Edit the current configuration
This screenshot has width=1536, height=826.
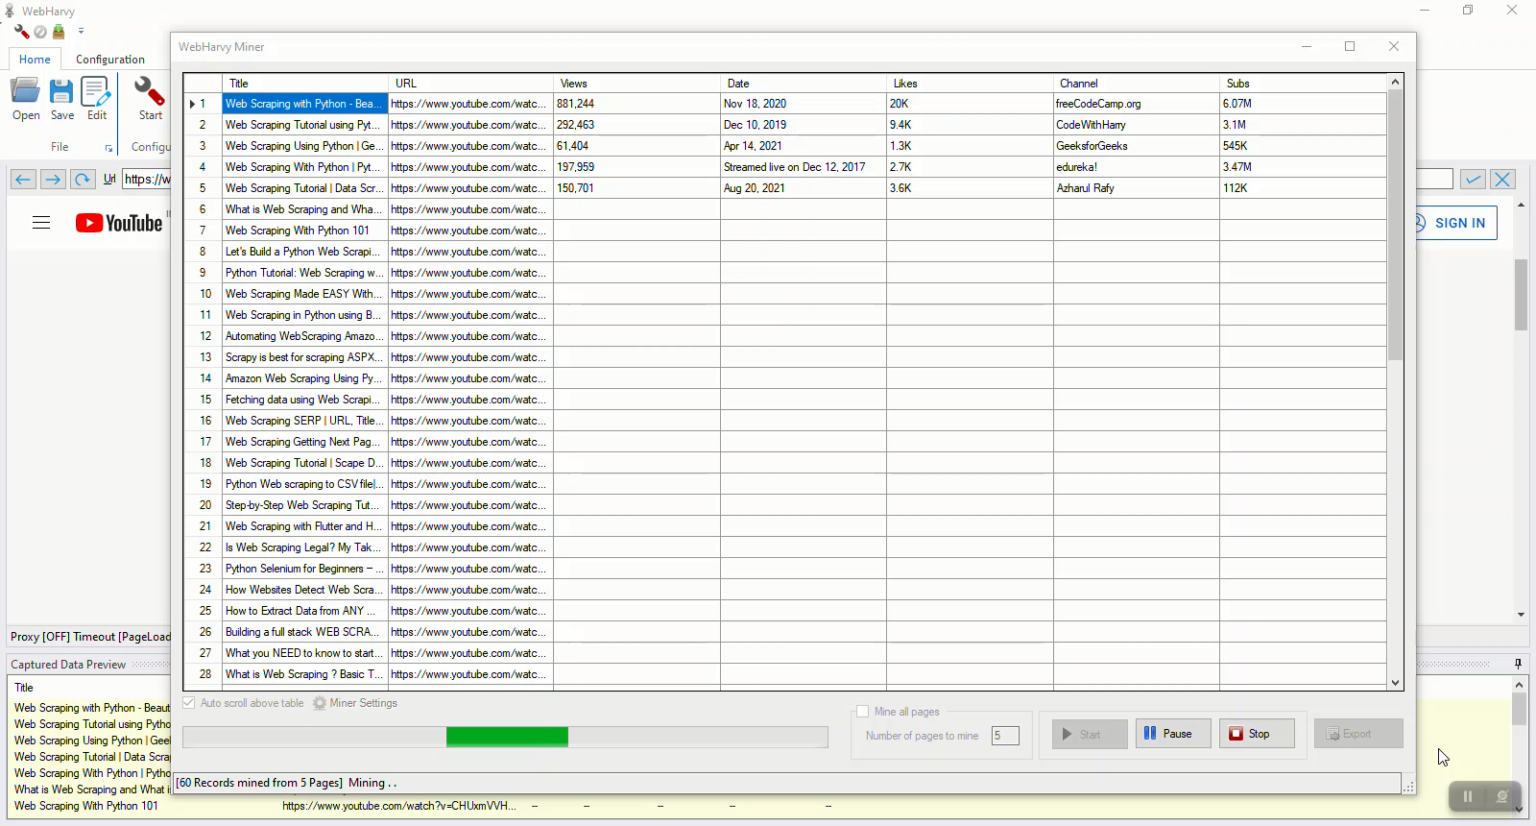click(95, 97)
